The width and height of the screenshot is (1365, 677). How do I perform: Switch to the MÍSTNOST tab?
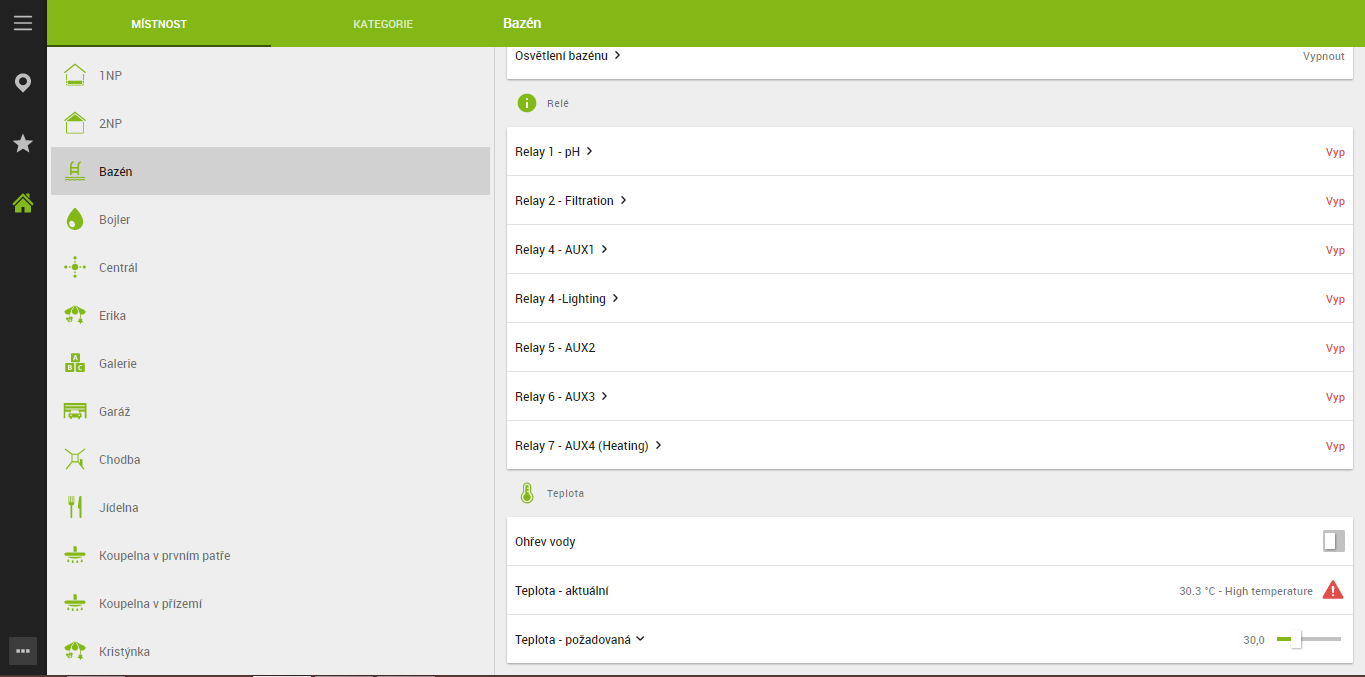tap(159, 24)
